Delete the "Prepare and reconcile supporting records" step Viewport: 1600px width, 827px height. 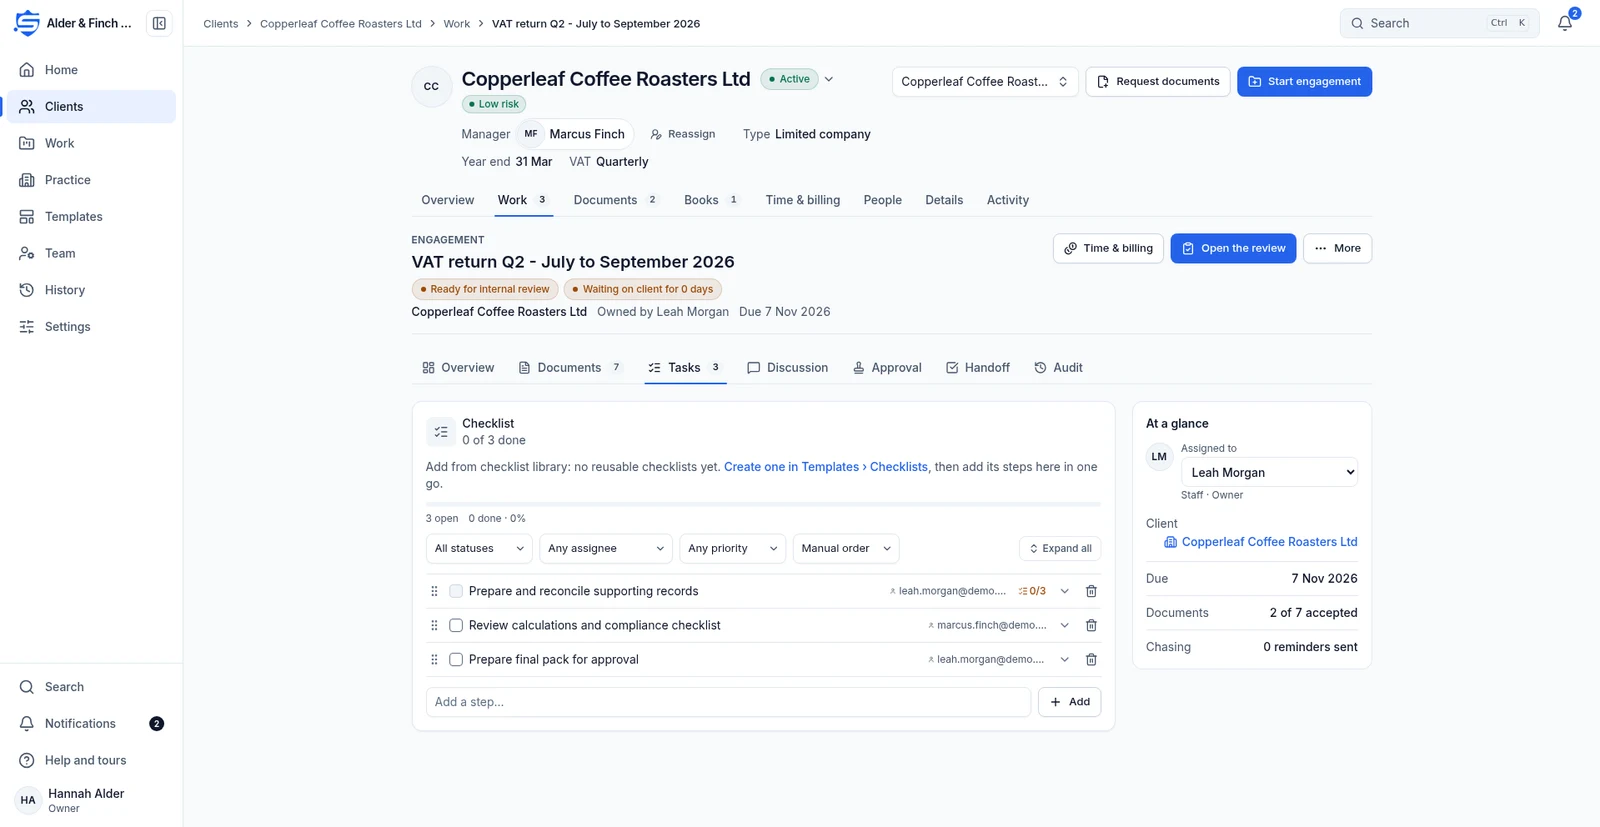coord(1091,591)
